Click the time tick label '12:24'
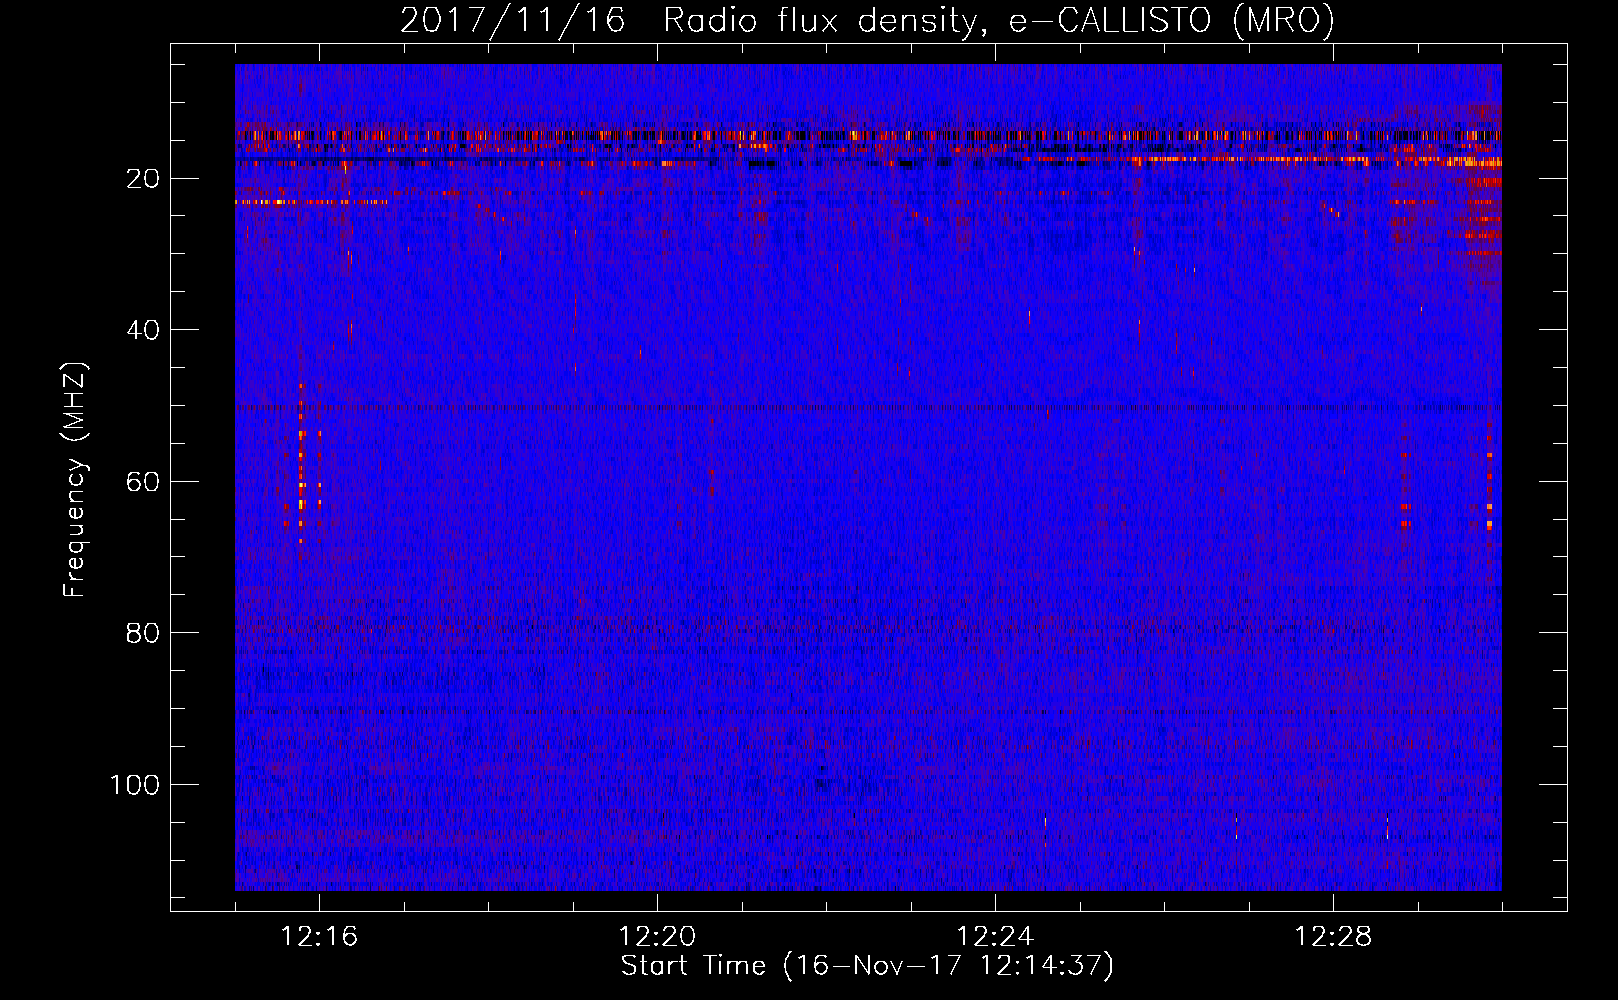1618x1000 pixels. [x=995, y=937]
